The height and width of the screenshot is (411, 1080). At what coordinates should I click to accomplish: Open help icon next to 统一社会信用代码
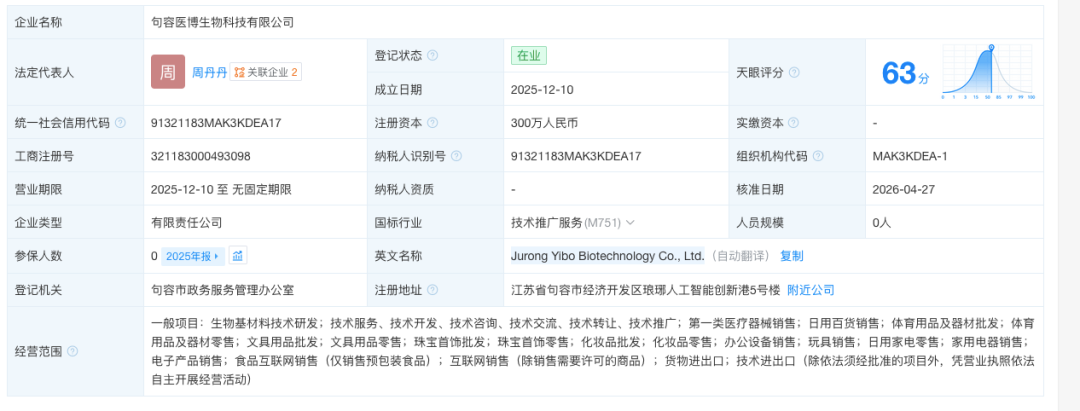coord(121,123)
